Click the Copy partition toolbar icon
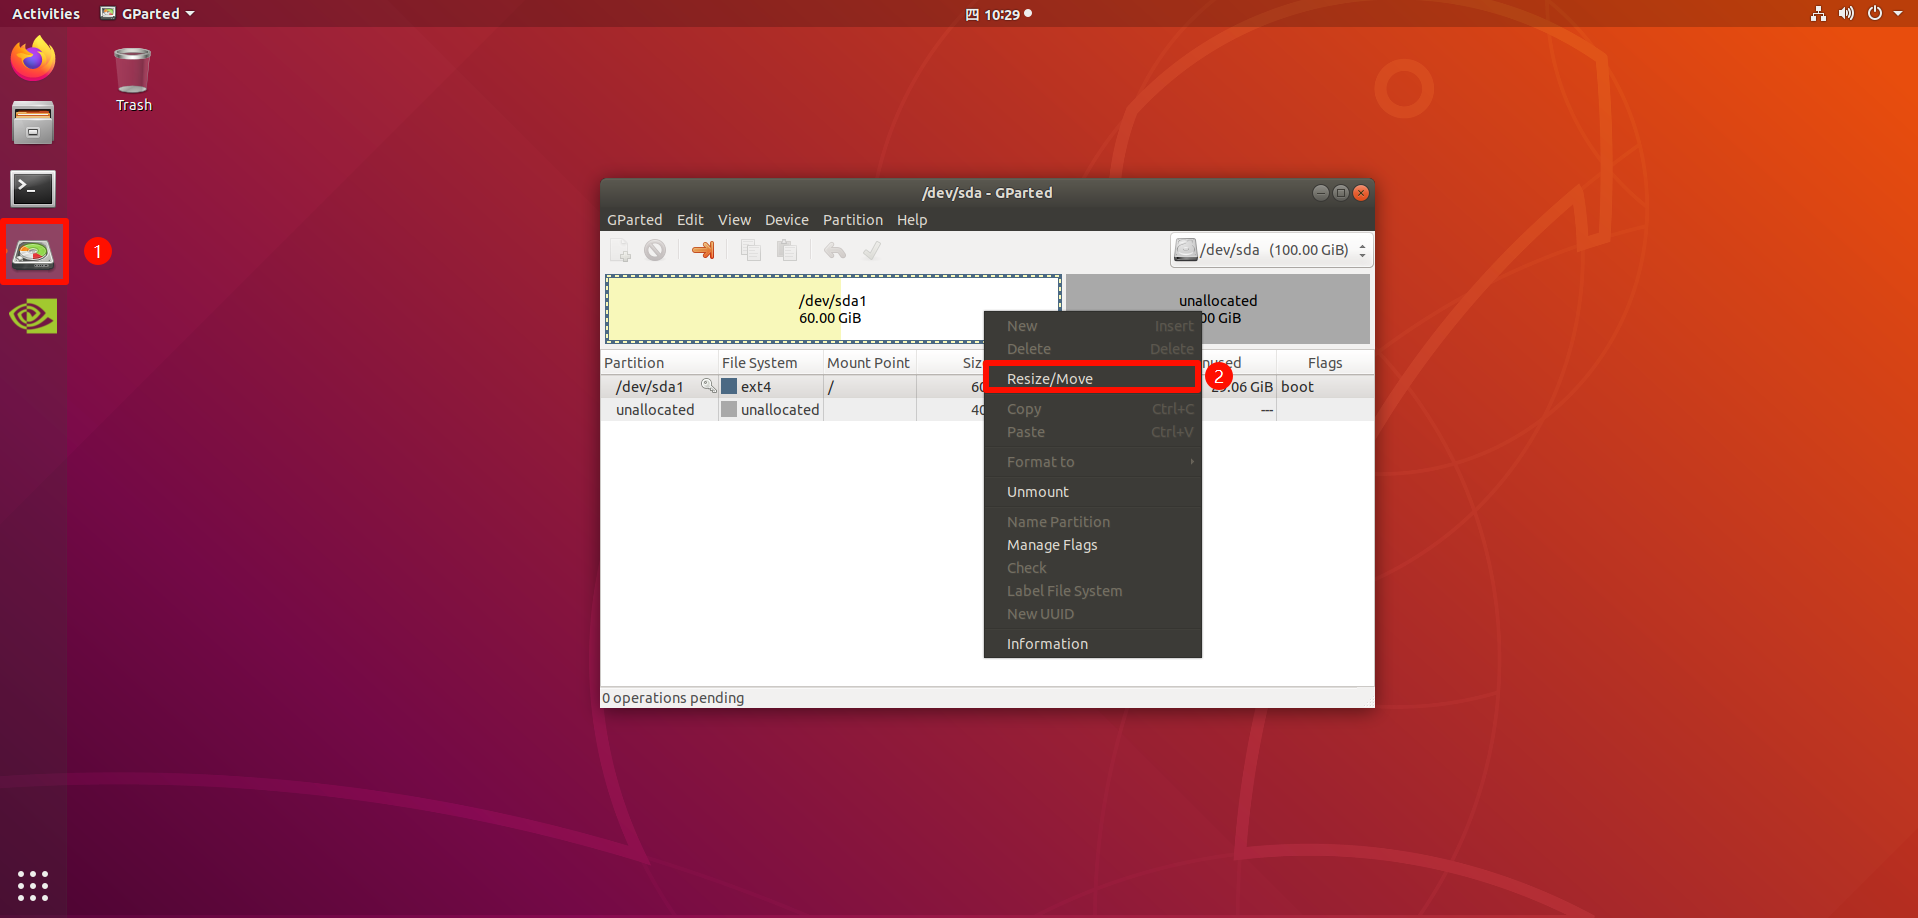This screenshot has height=918, width=1918. (x=750, y=250)
